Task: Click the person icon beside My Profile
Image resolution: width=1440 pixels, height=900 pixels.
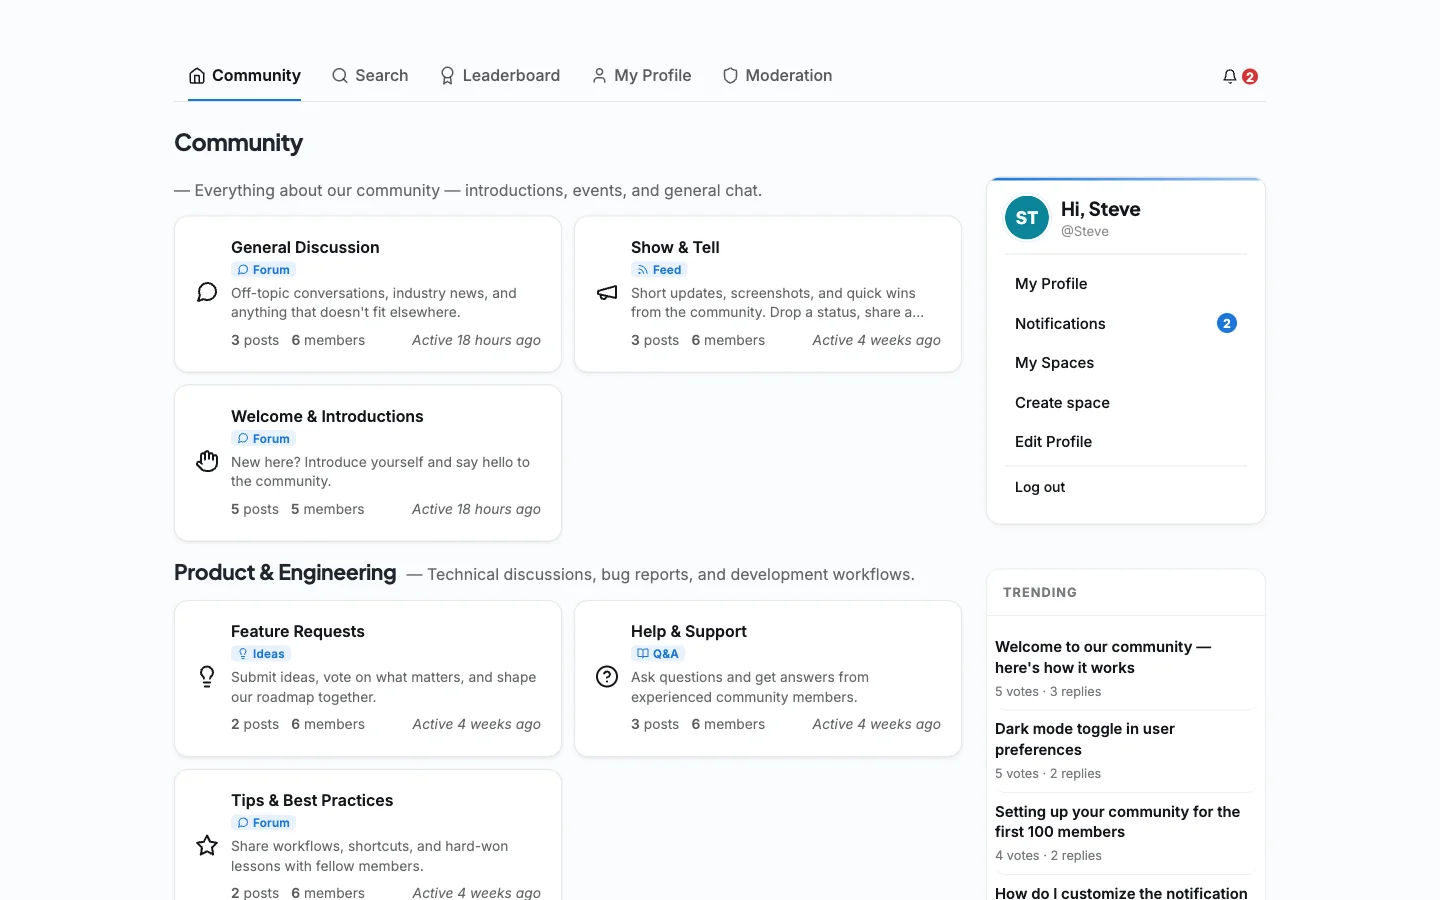Action: (x=599, y=76)
